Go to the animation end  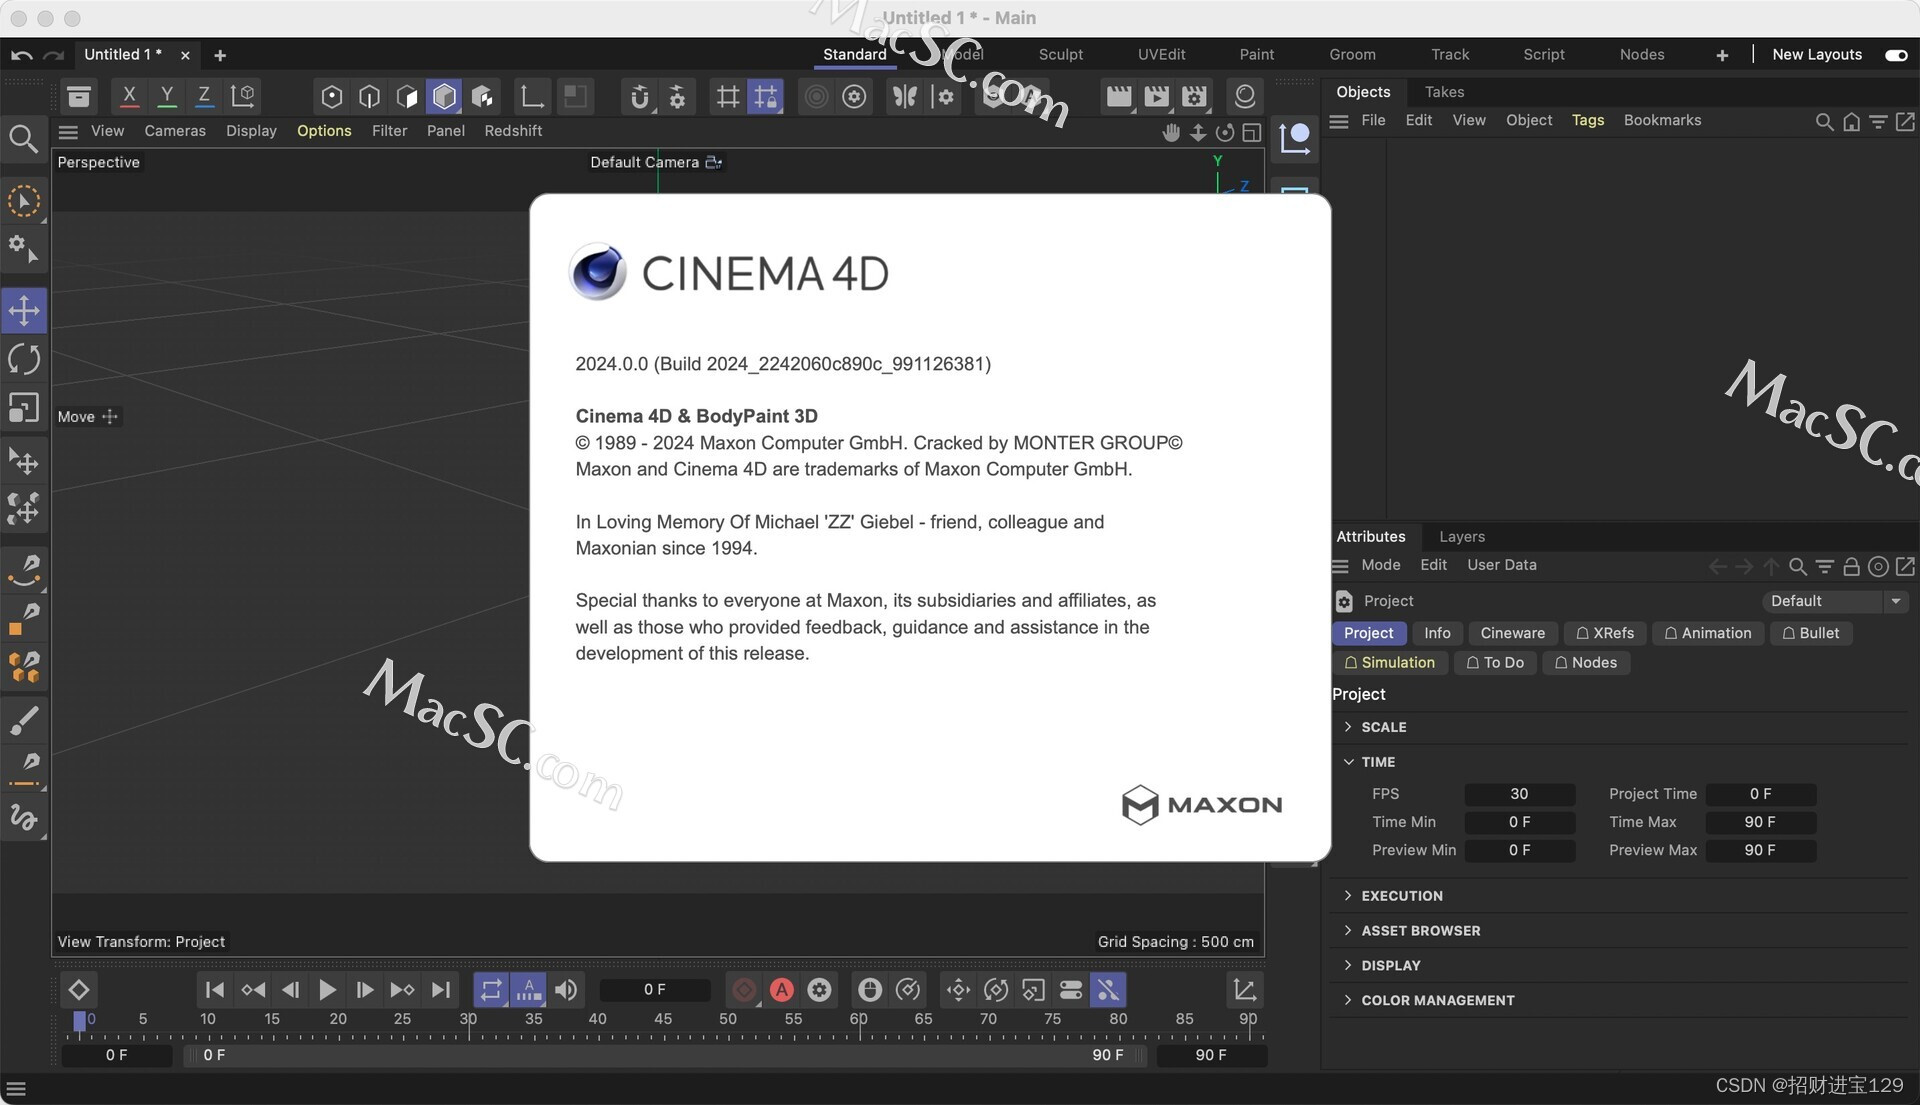click(440, 990)
